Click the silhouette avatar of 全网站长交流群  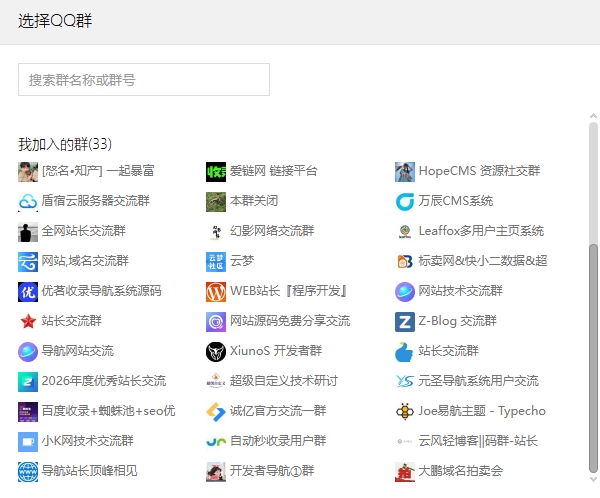(x=28, y=232)
